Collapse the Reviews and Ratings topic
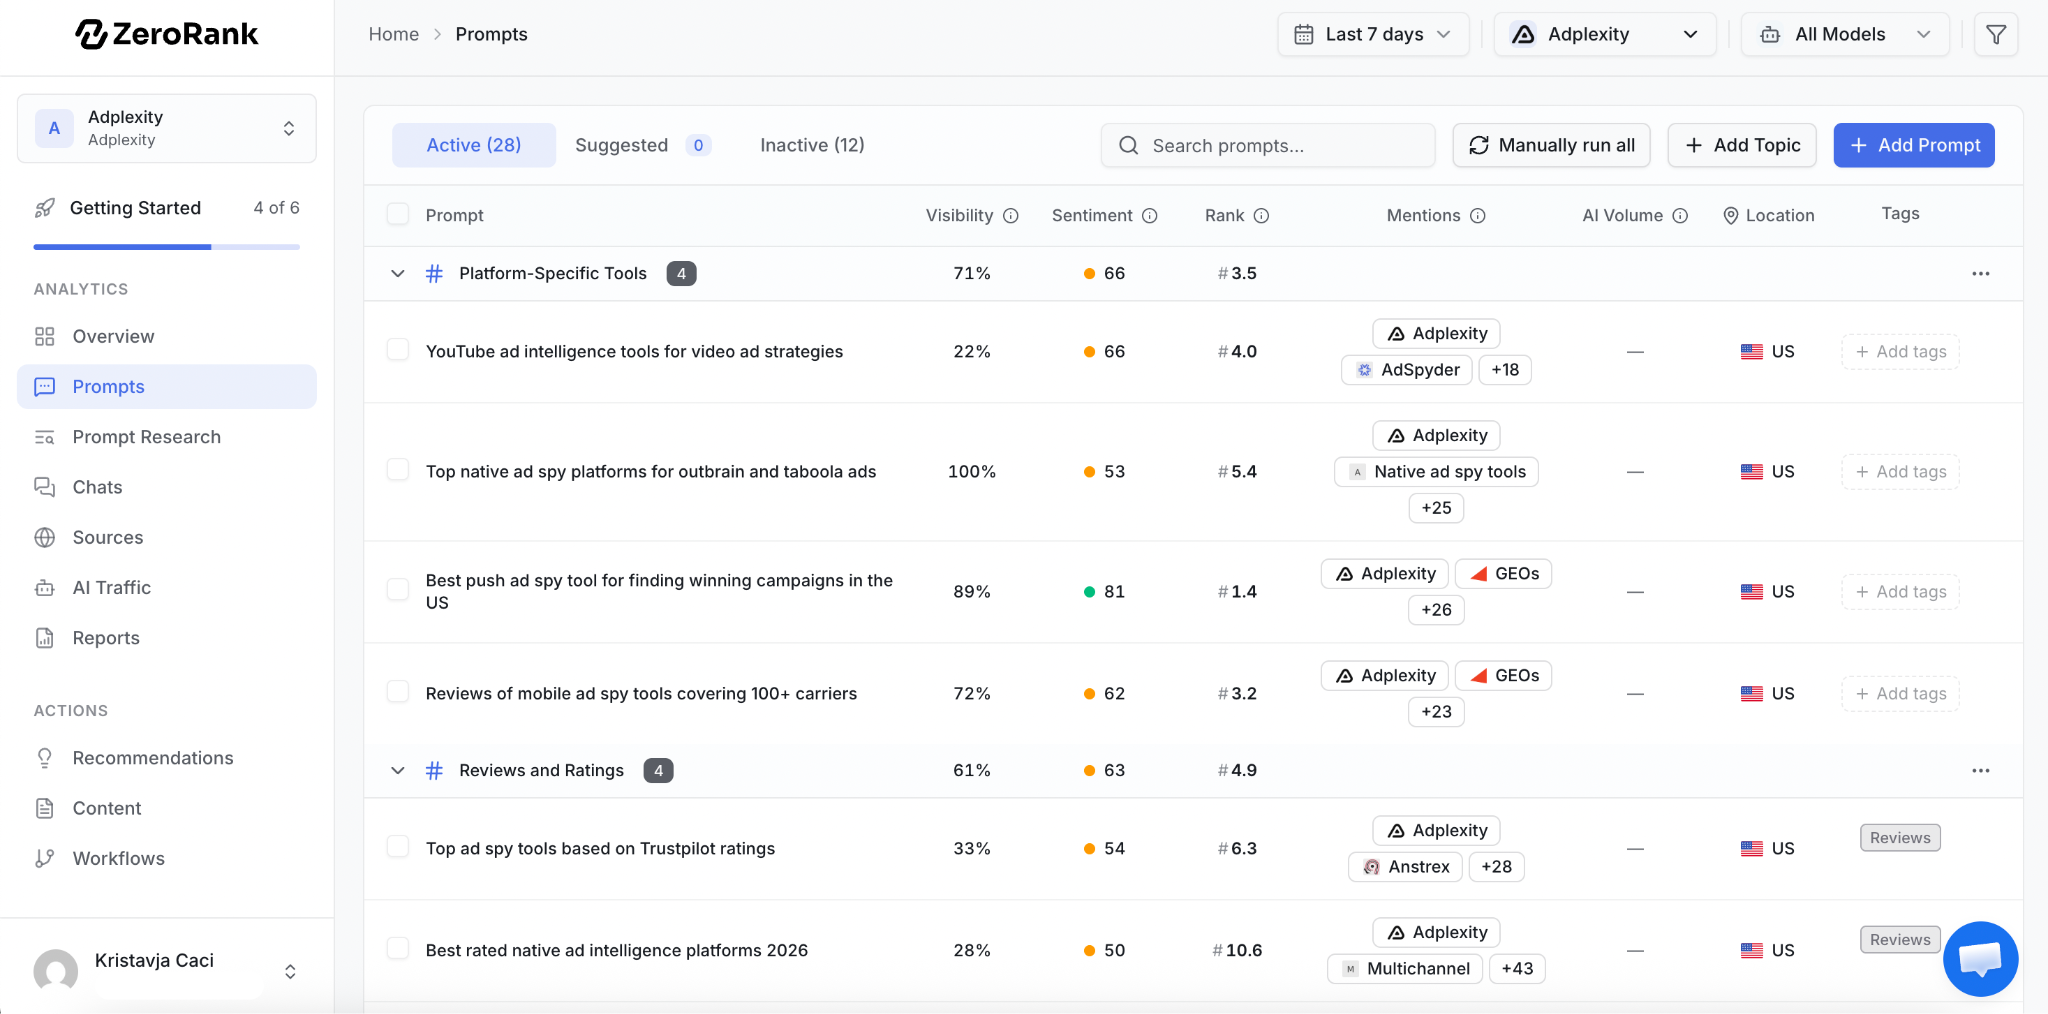This screenshot has height=1014, width=2048. (398, 771)
